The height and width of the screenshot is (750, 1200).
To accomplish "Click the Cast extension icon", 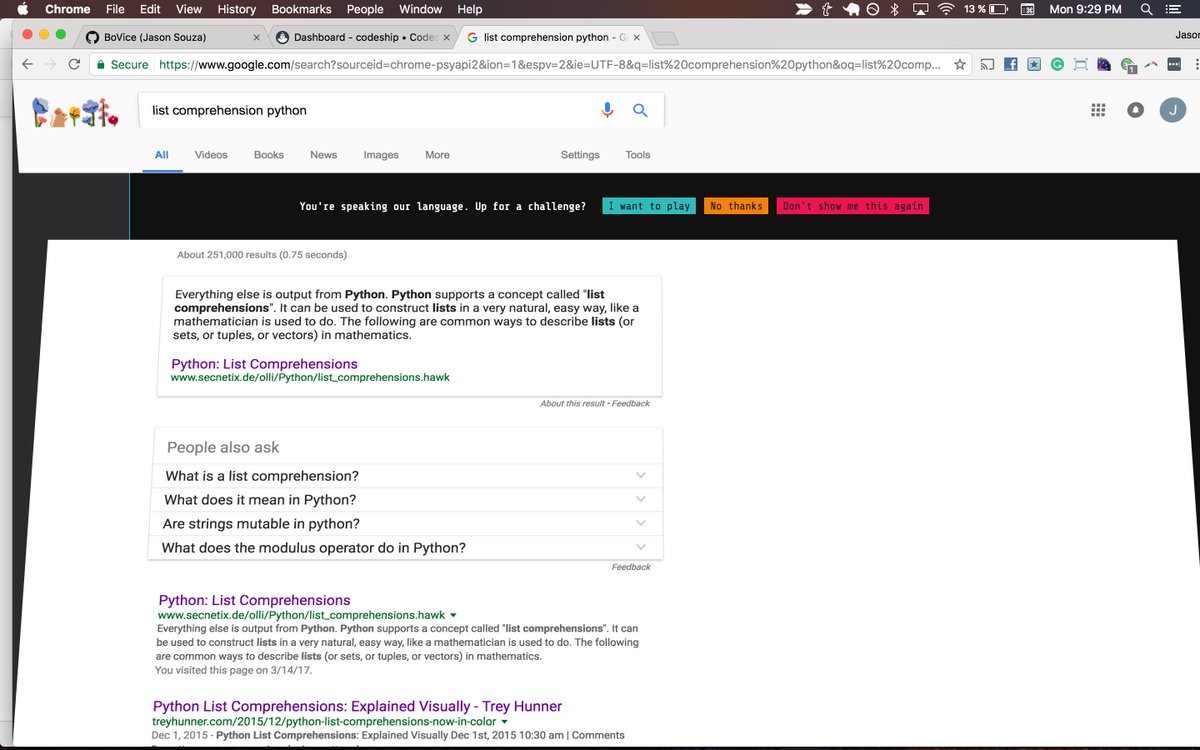I will click(x=987, y=64).
